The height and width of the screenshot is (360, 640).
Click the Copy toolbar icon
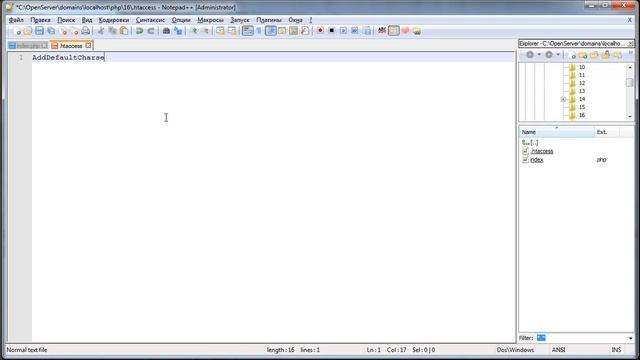[x=112, y=31]
